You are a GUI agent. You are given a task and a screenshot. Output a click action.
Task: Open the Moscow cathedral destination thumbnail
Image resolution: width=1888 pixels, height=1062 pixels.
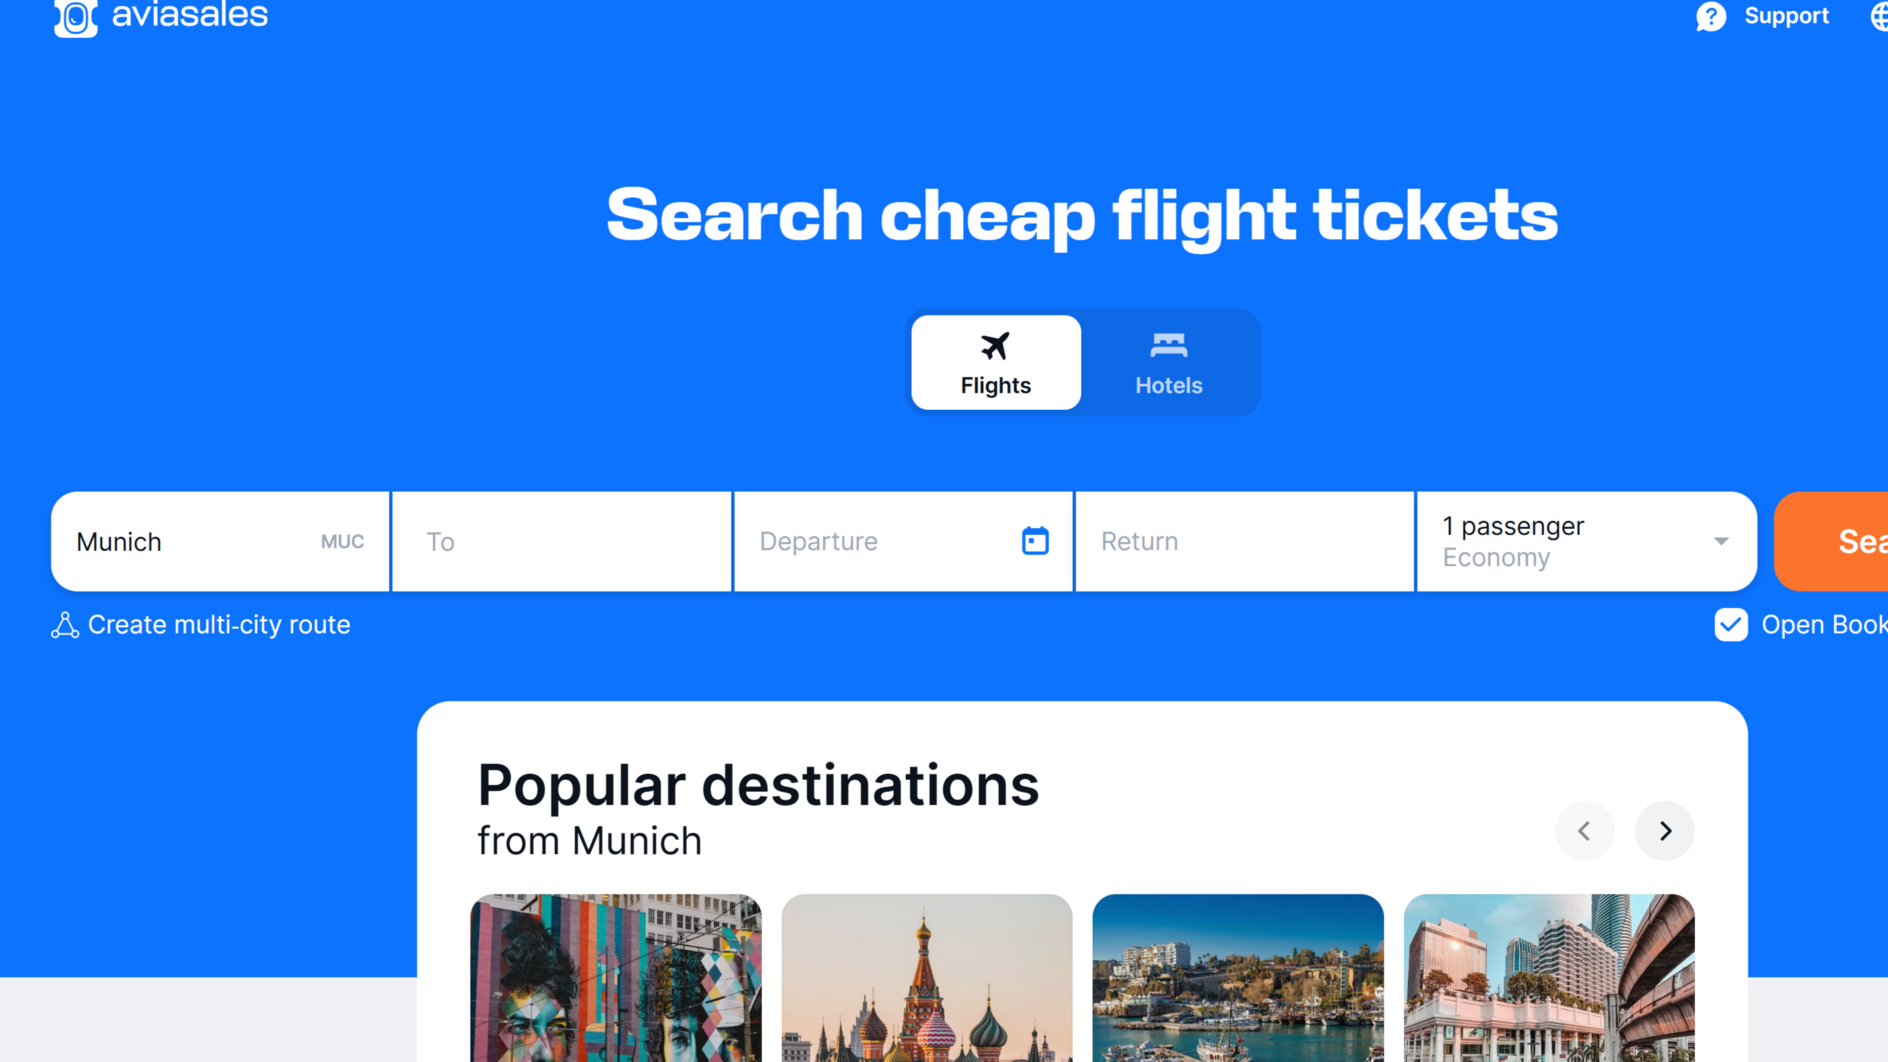click(x=927, y=978)
